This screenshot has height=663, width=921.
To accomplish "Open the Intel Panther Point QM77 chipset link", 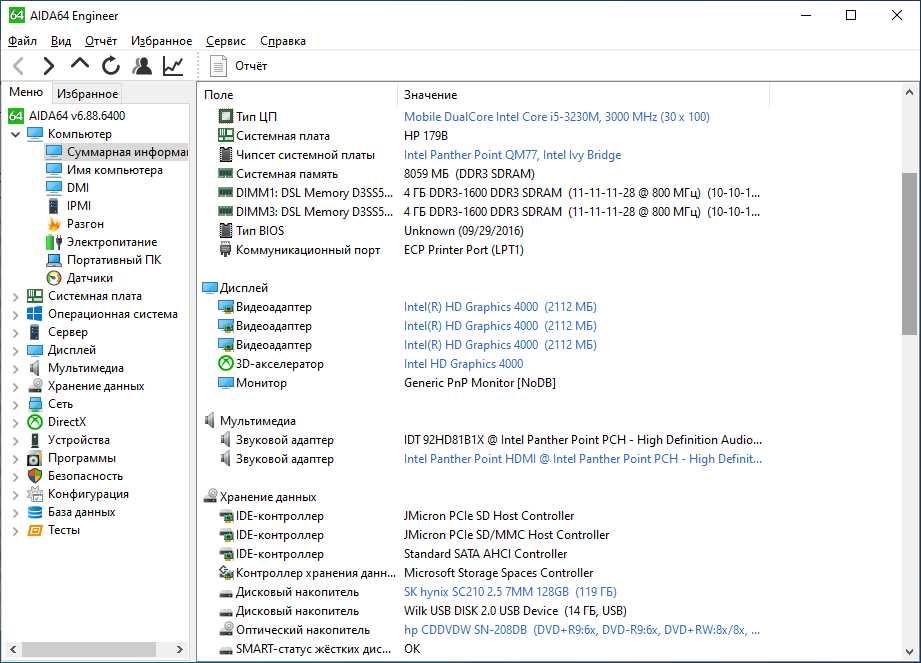I will point(512,155).
